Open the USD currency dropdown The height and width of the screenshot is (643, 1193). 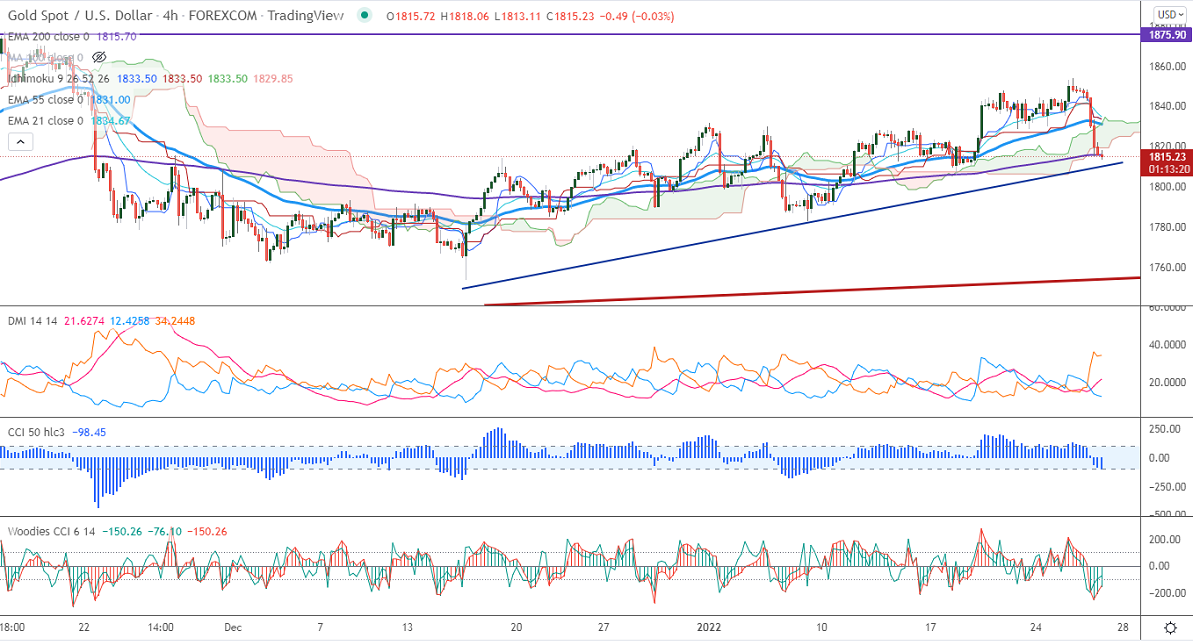[x=1169, y=15]
